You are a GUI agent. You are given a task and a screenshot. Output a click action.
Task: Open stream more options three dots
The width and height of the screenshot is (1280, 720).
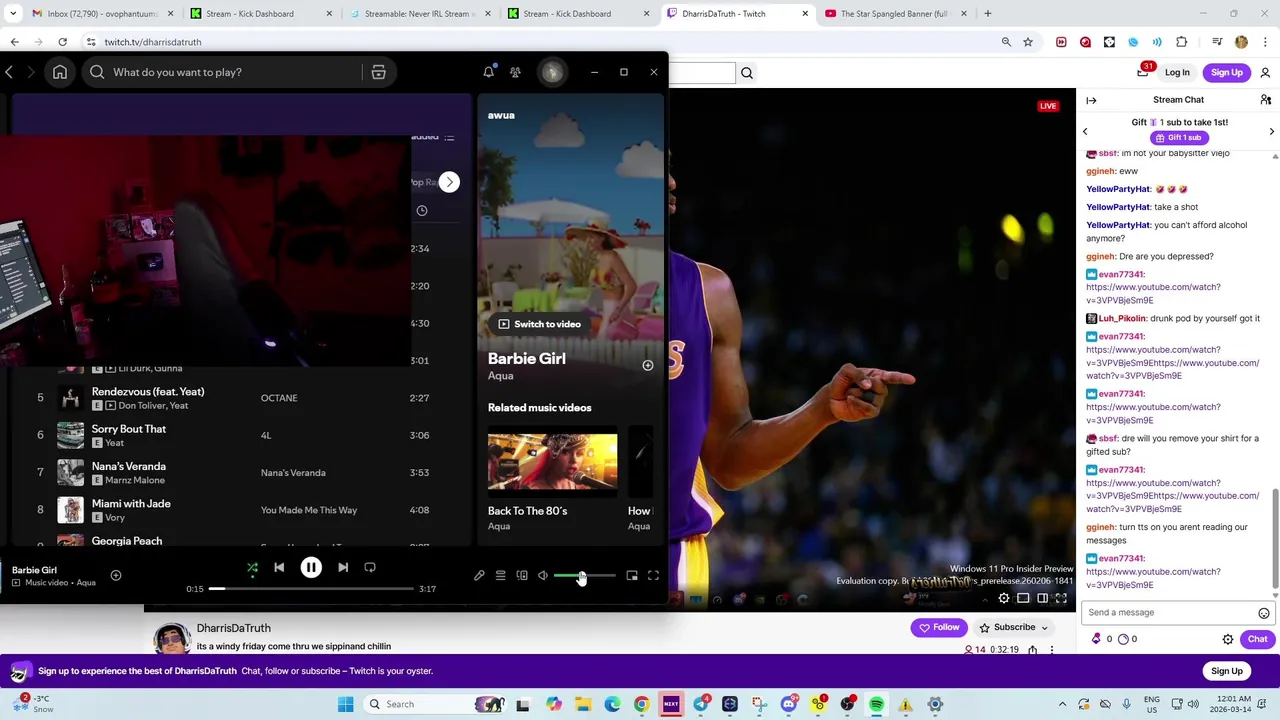click(x=1051, y=650)
